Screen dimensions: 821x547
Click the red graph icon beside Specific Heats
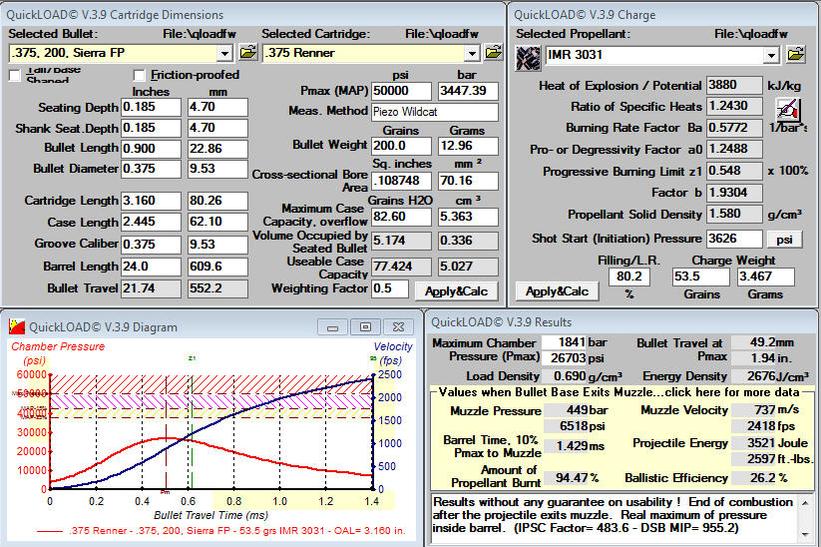[x=789, y=109]
